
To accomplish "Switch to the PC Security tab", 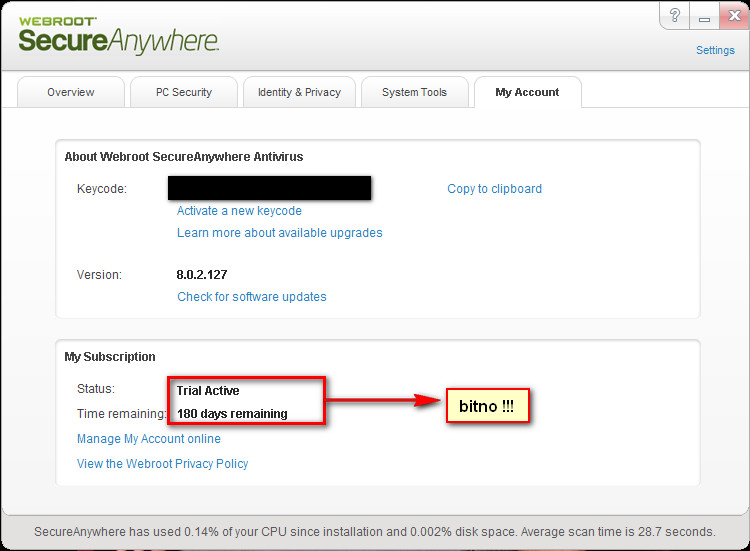I will click(x=184, y=92).
